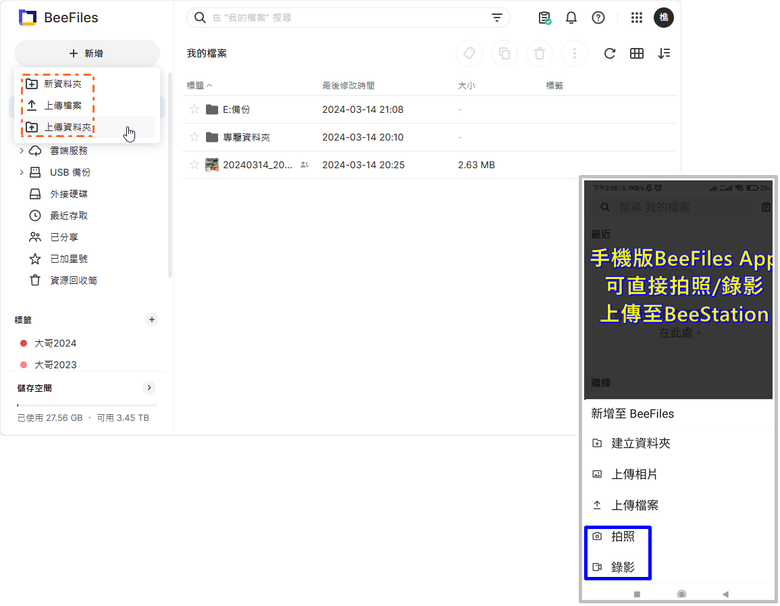Sort by 大小 column header
This screenshot has width=780, height=606.
[466, 86]
